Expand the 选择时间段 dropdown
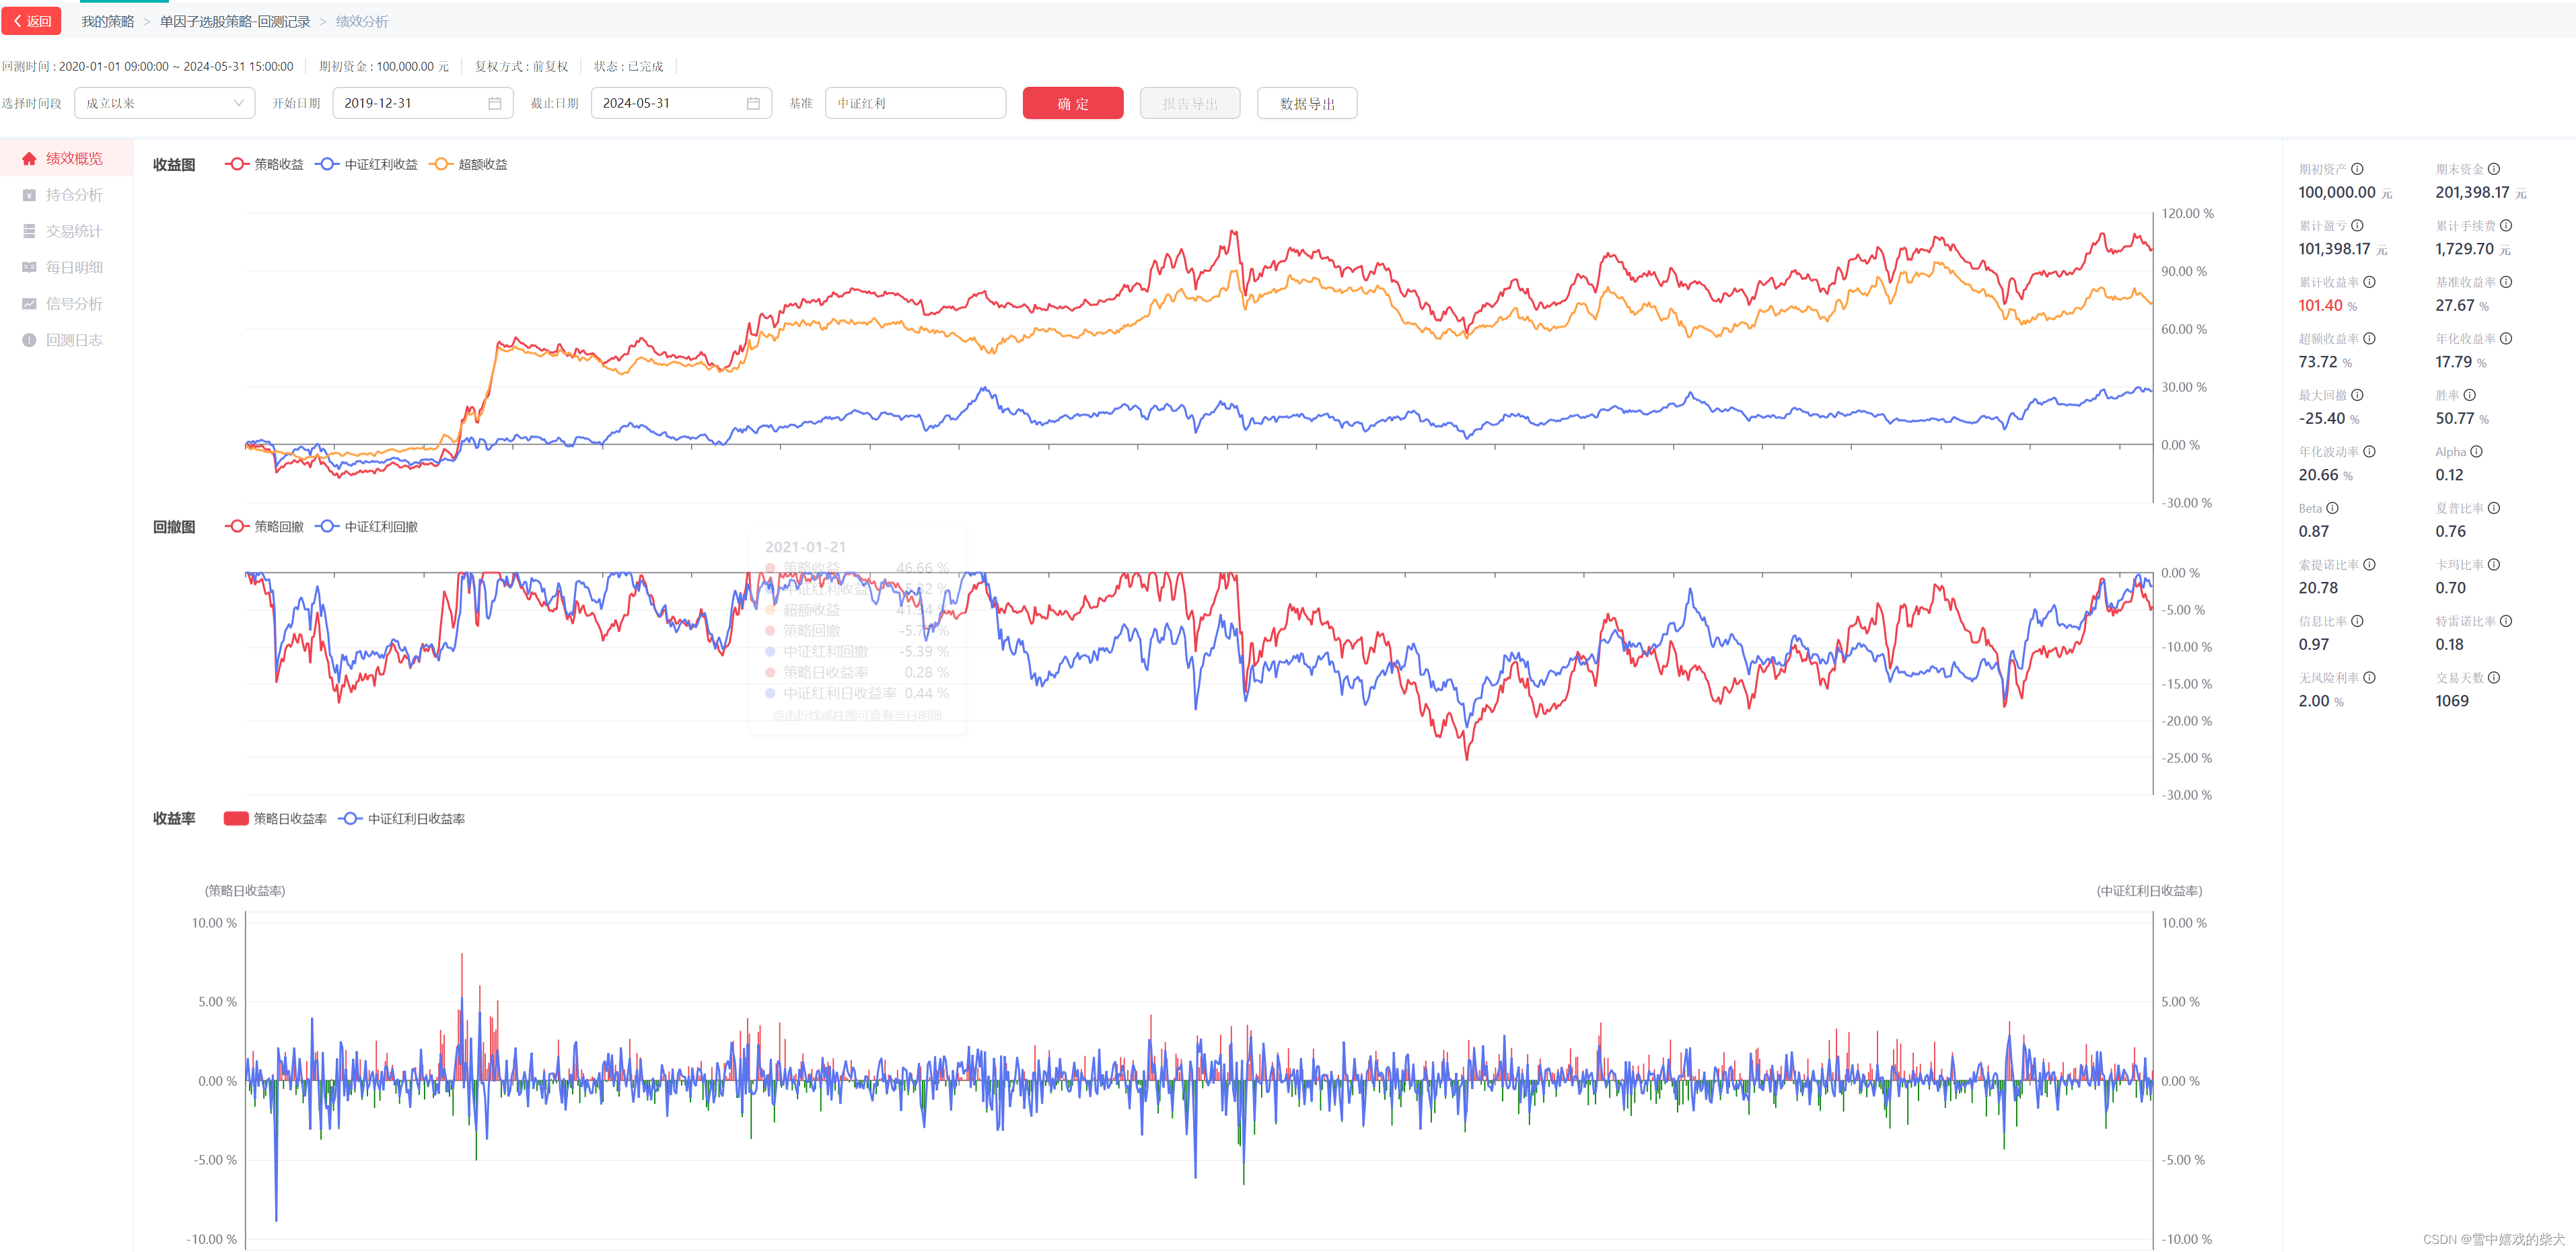This screenshot has height=1252, width=2576. [x=164, y=103]
